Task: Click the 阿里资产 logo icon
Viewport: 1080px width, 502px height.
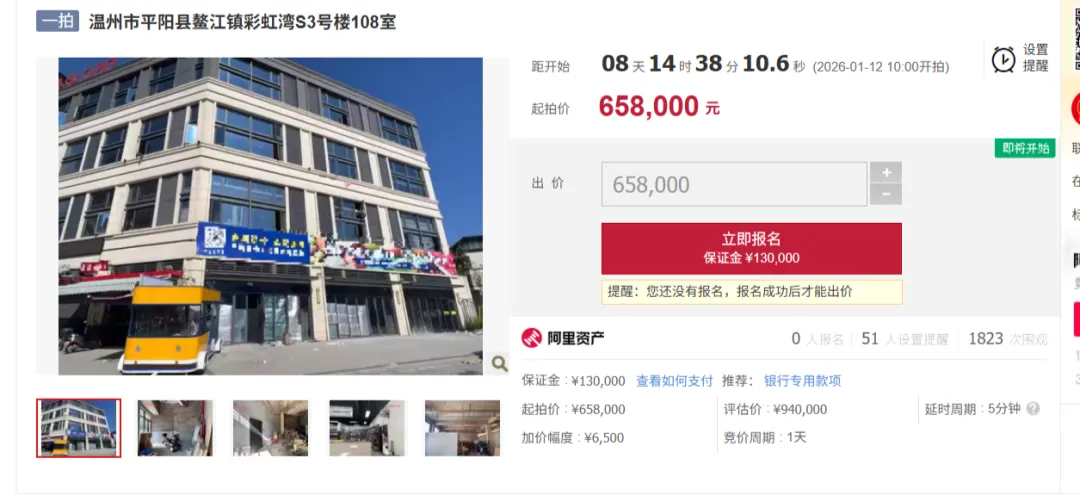Action: [531, 338]
